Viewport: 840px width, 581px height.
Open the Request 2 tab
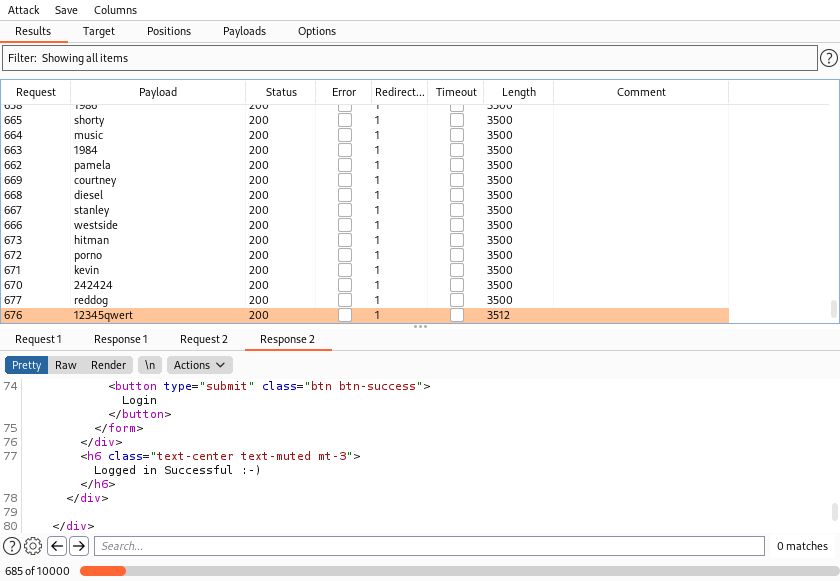click(204, 339)
